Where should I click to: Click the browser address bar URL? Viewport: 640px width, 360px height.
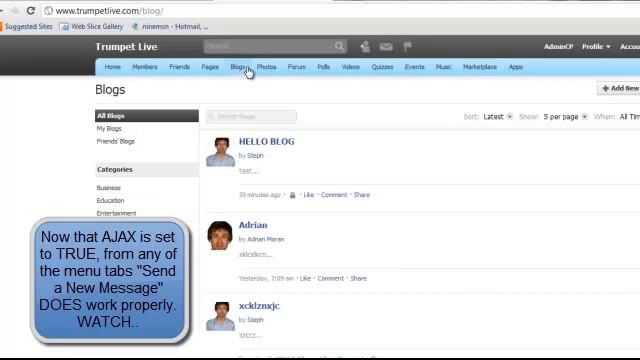point(109,11)
